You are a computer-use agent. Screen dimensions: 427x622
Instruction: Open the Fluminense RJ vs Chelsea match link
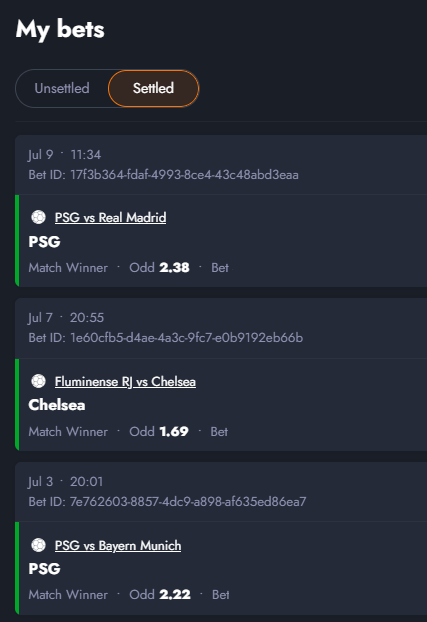(x=125, y=382)
